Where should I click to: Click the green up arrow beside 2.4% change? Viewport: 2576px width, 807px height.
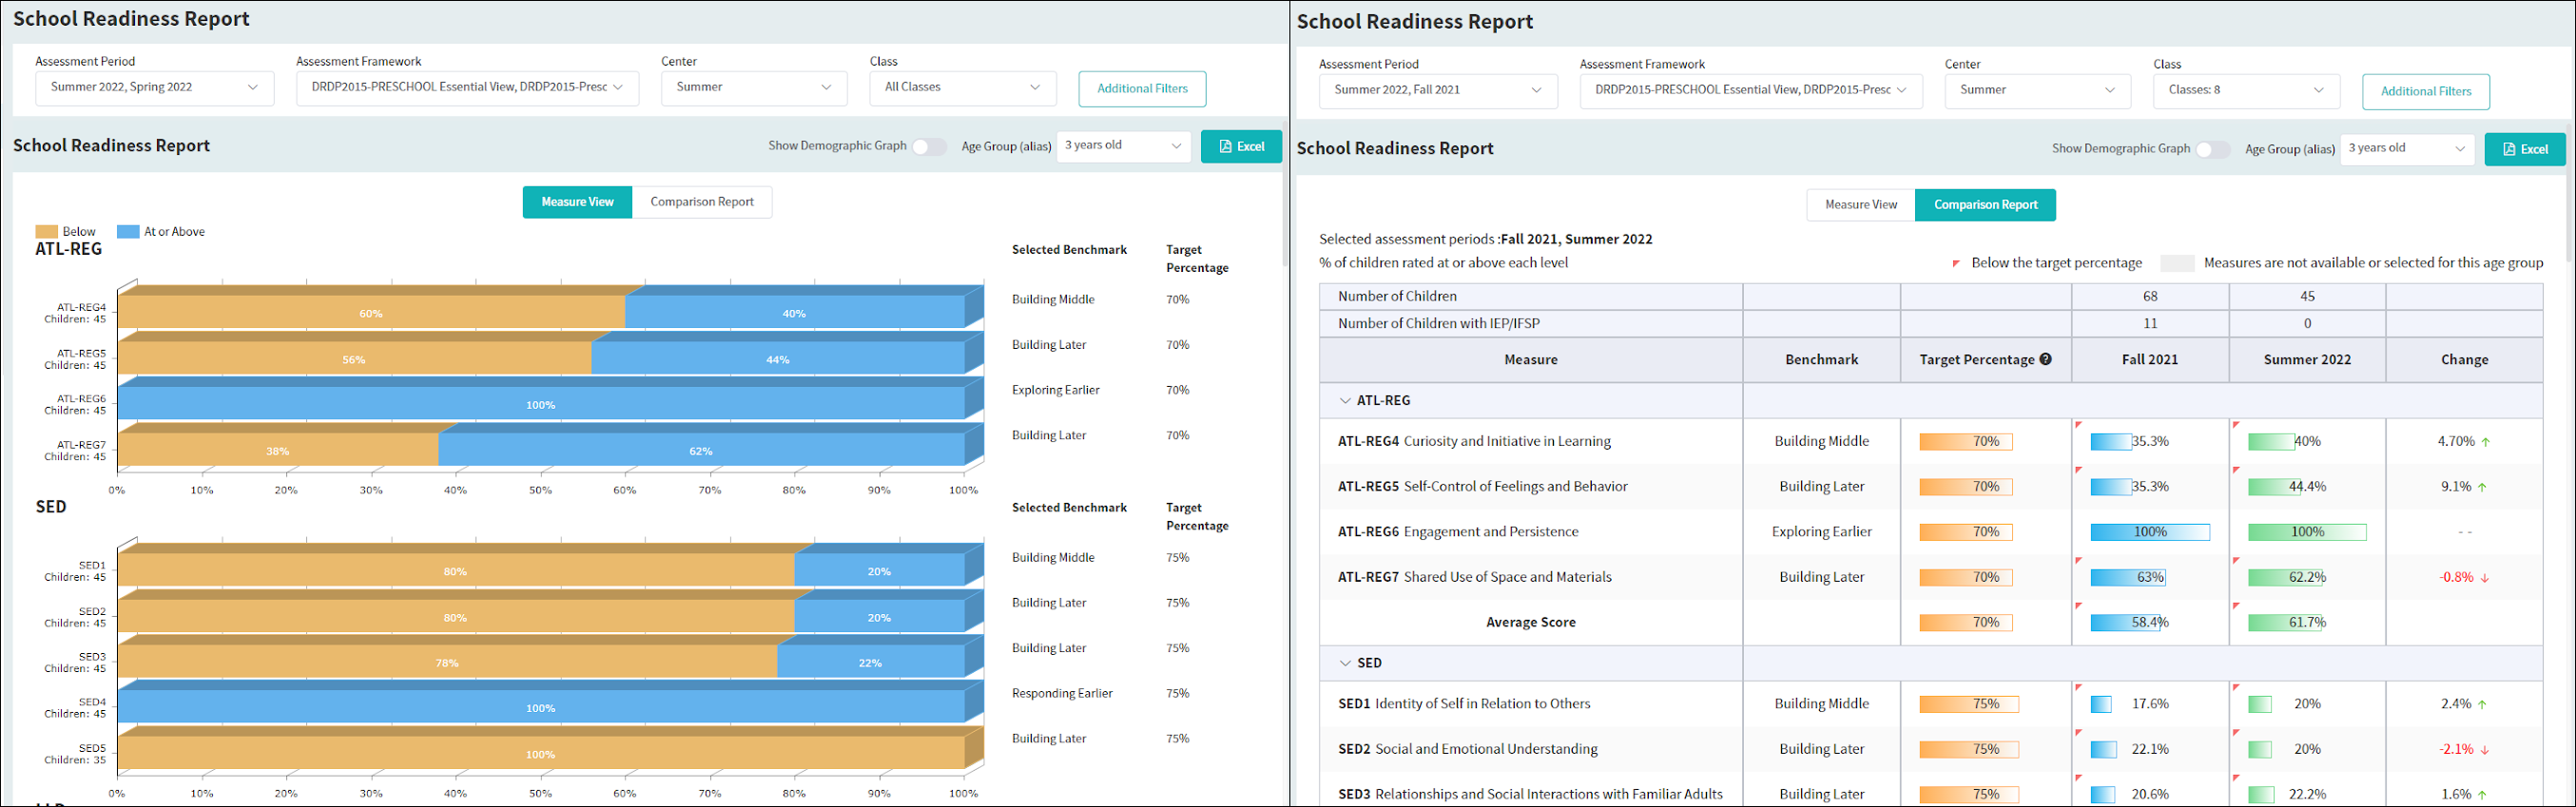pyautogui.click(x=2482, y=705)
